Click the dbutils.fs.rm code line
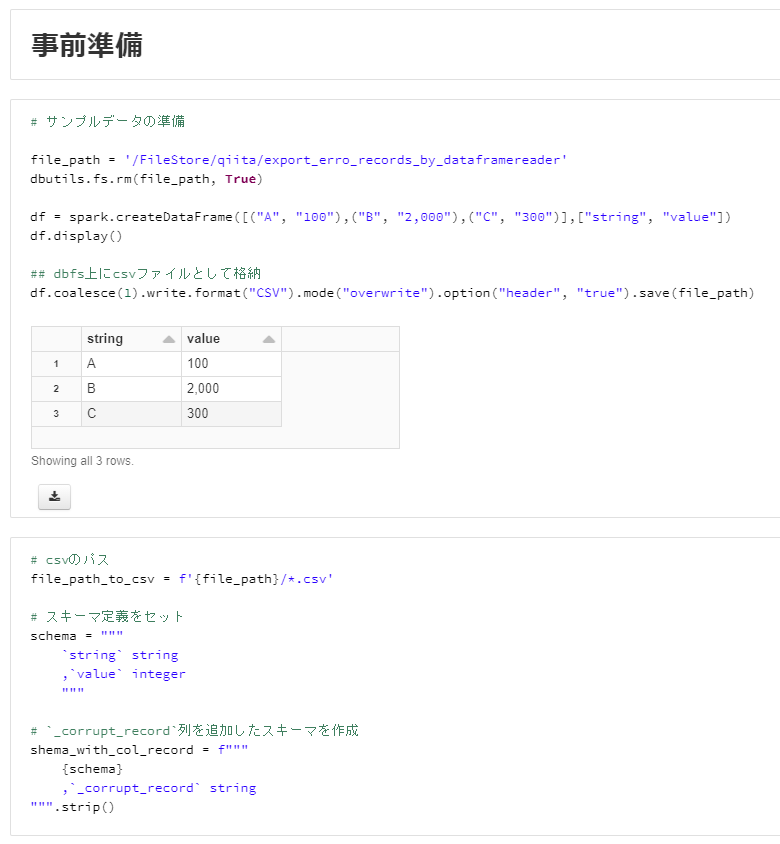The image size is (780, 844). click(146, 179)
